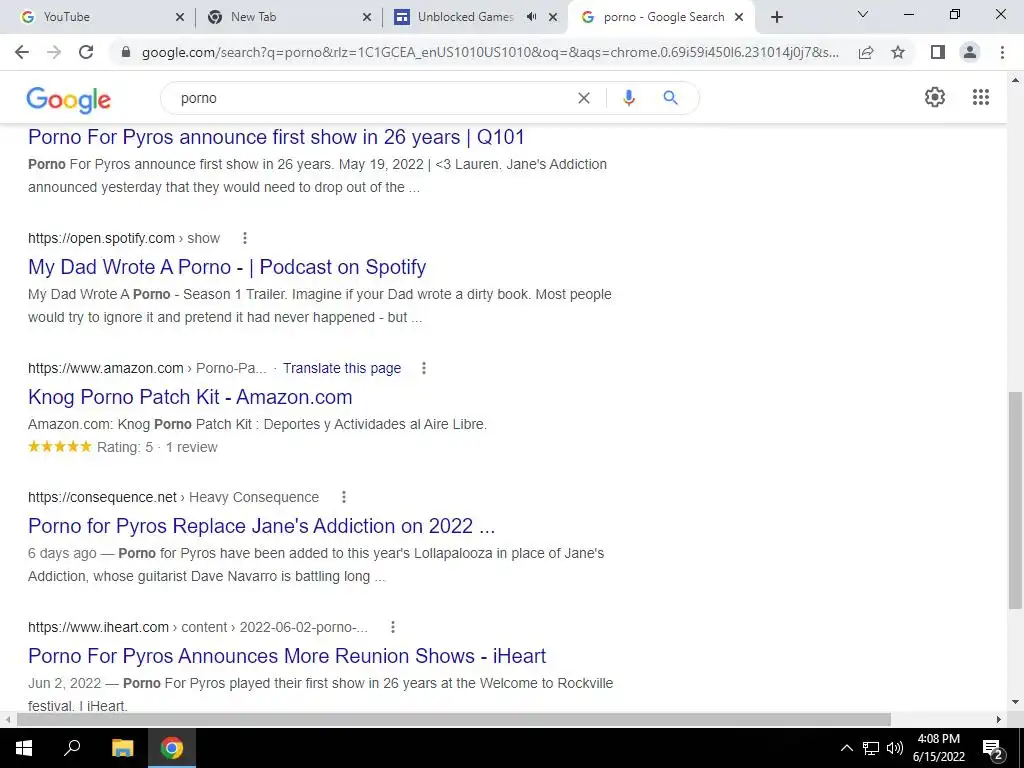The height and width of the screenshot is (768, 1024).
Task: Open the browser side panel
Action: 938,52
